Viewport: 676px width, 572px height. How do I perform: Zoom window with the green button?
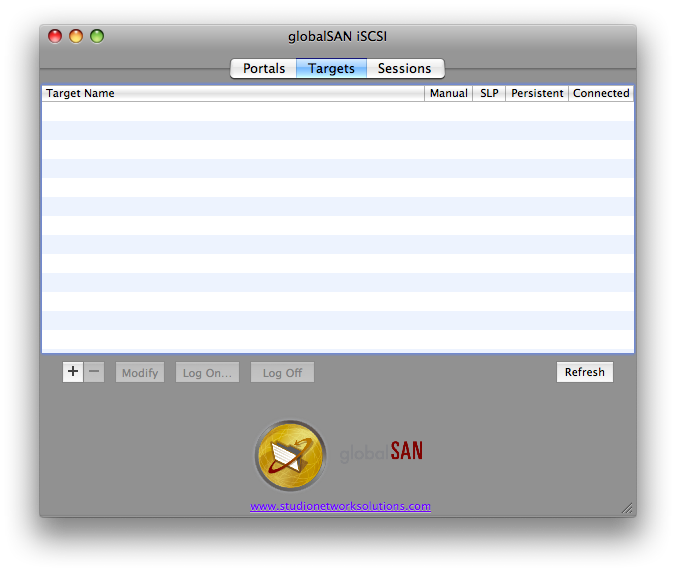(97, 36)
